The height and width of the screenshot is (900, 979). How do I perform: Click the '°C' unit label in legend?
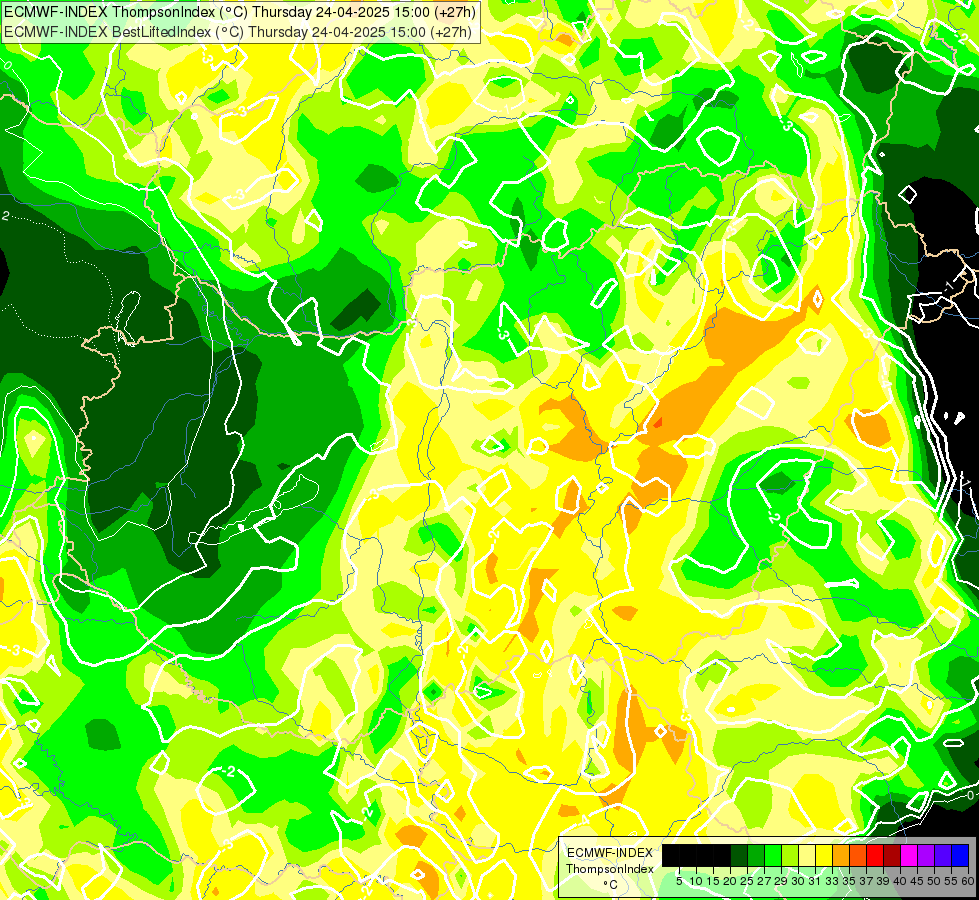coord(610,885)
